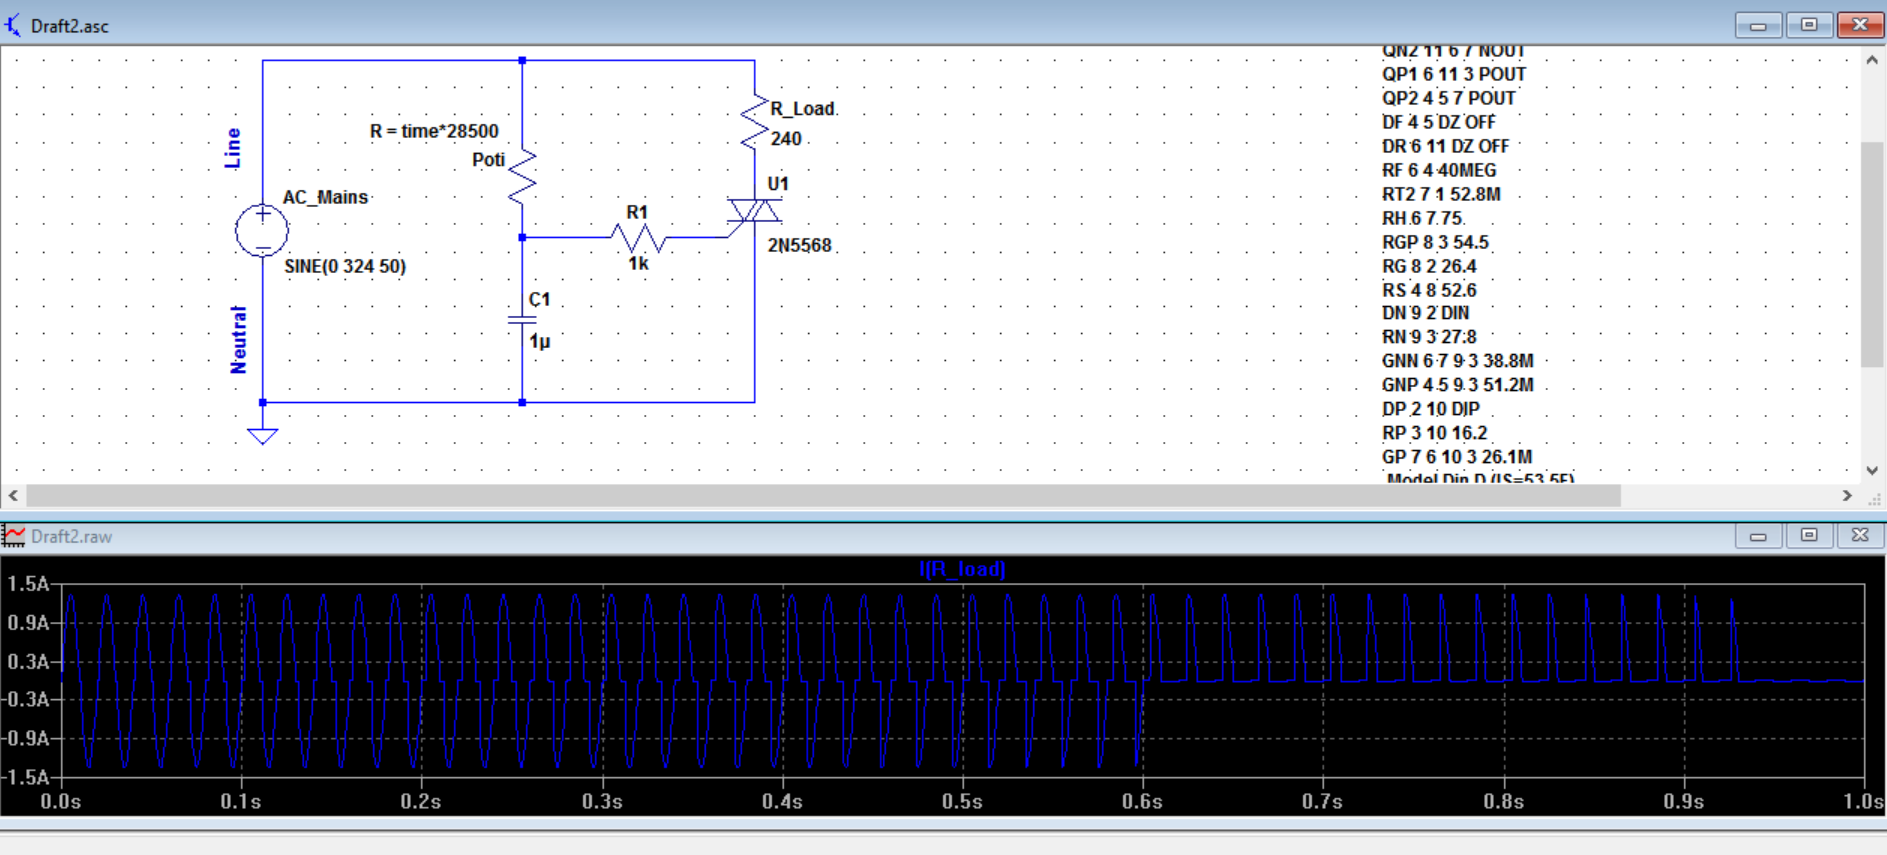Viewport: 1887px width, 855px height.
Task: Click the R = time*28500 text
Action: 434,131
